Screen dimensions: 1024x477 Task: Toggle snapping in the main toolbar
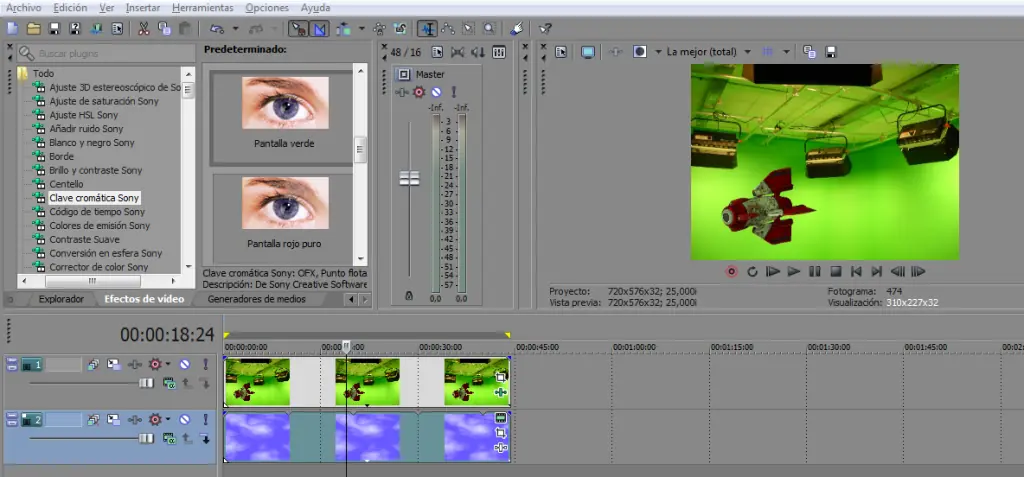point(298,29)
